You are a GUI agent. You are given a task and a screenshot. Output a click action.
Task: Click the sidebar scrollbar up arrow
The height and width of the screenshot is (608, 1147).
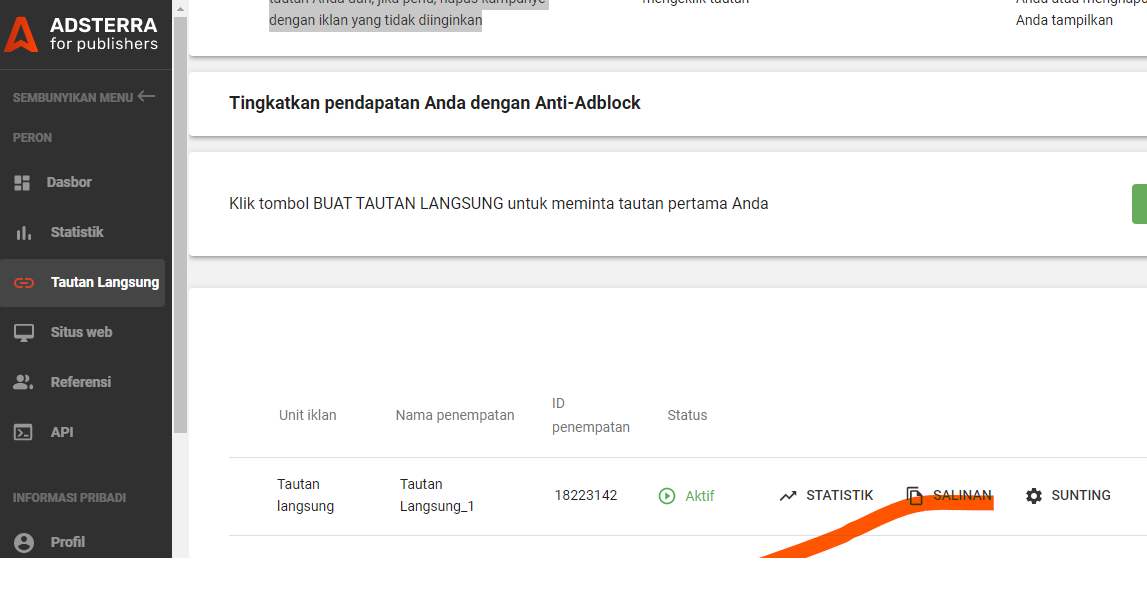click(181, 10)
